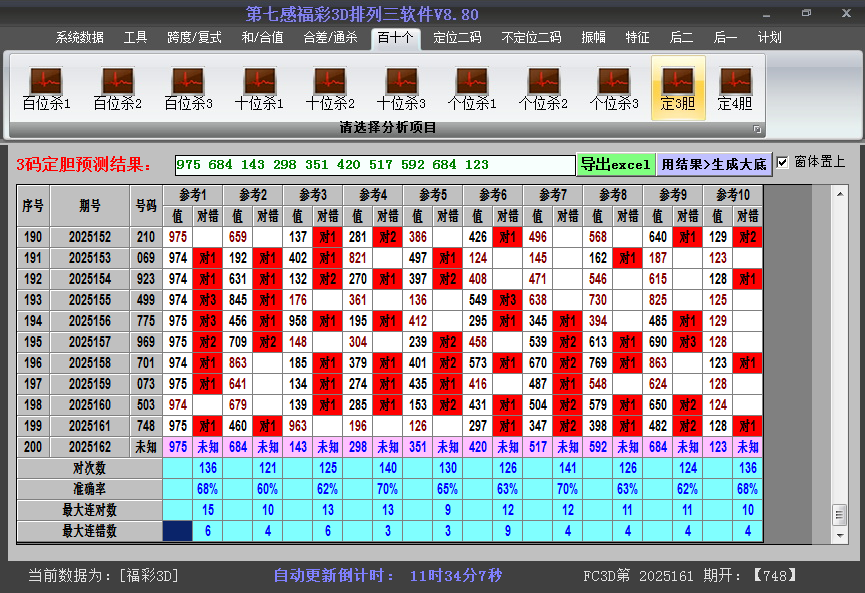Select the 个位杀2 analysis icon
The height and width of the screenshot is (593, 865).
543,88
